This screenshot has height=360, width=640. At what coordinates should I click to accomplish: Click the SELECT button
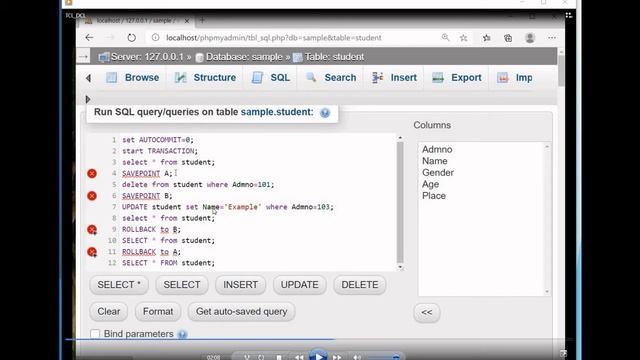coord(182,285)
